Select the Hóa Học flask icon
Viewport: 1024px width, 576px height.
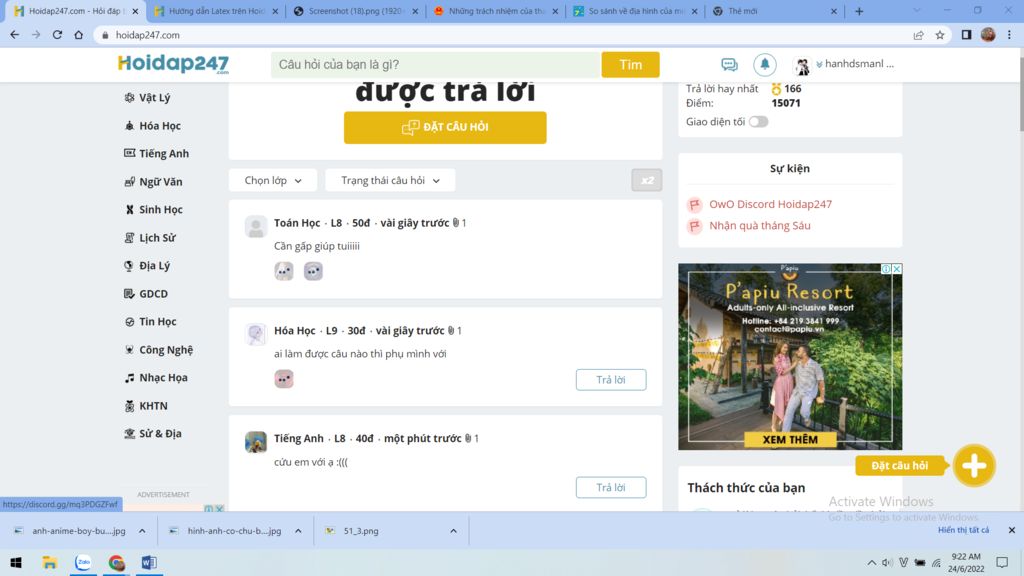(129, 126)
